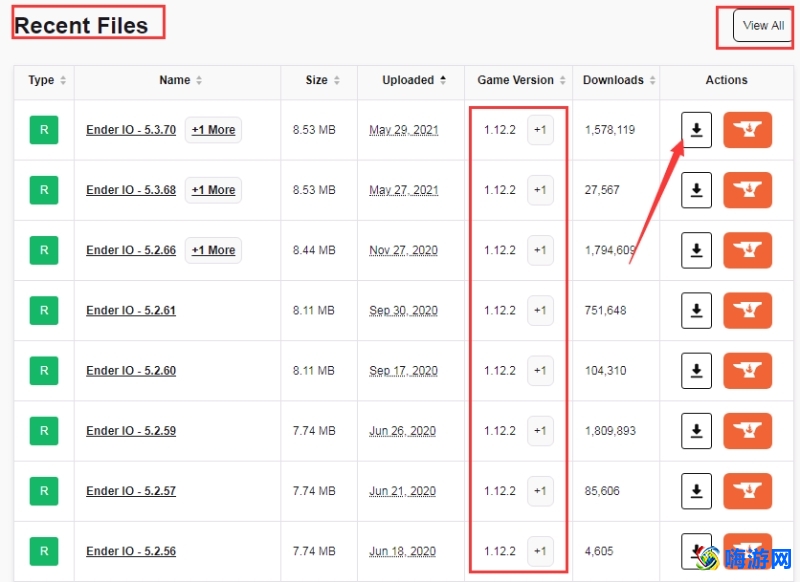Click the Recent Files heading
The width and height of the screenshot is (800, 582).
[x=82, y=26]
